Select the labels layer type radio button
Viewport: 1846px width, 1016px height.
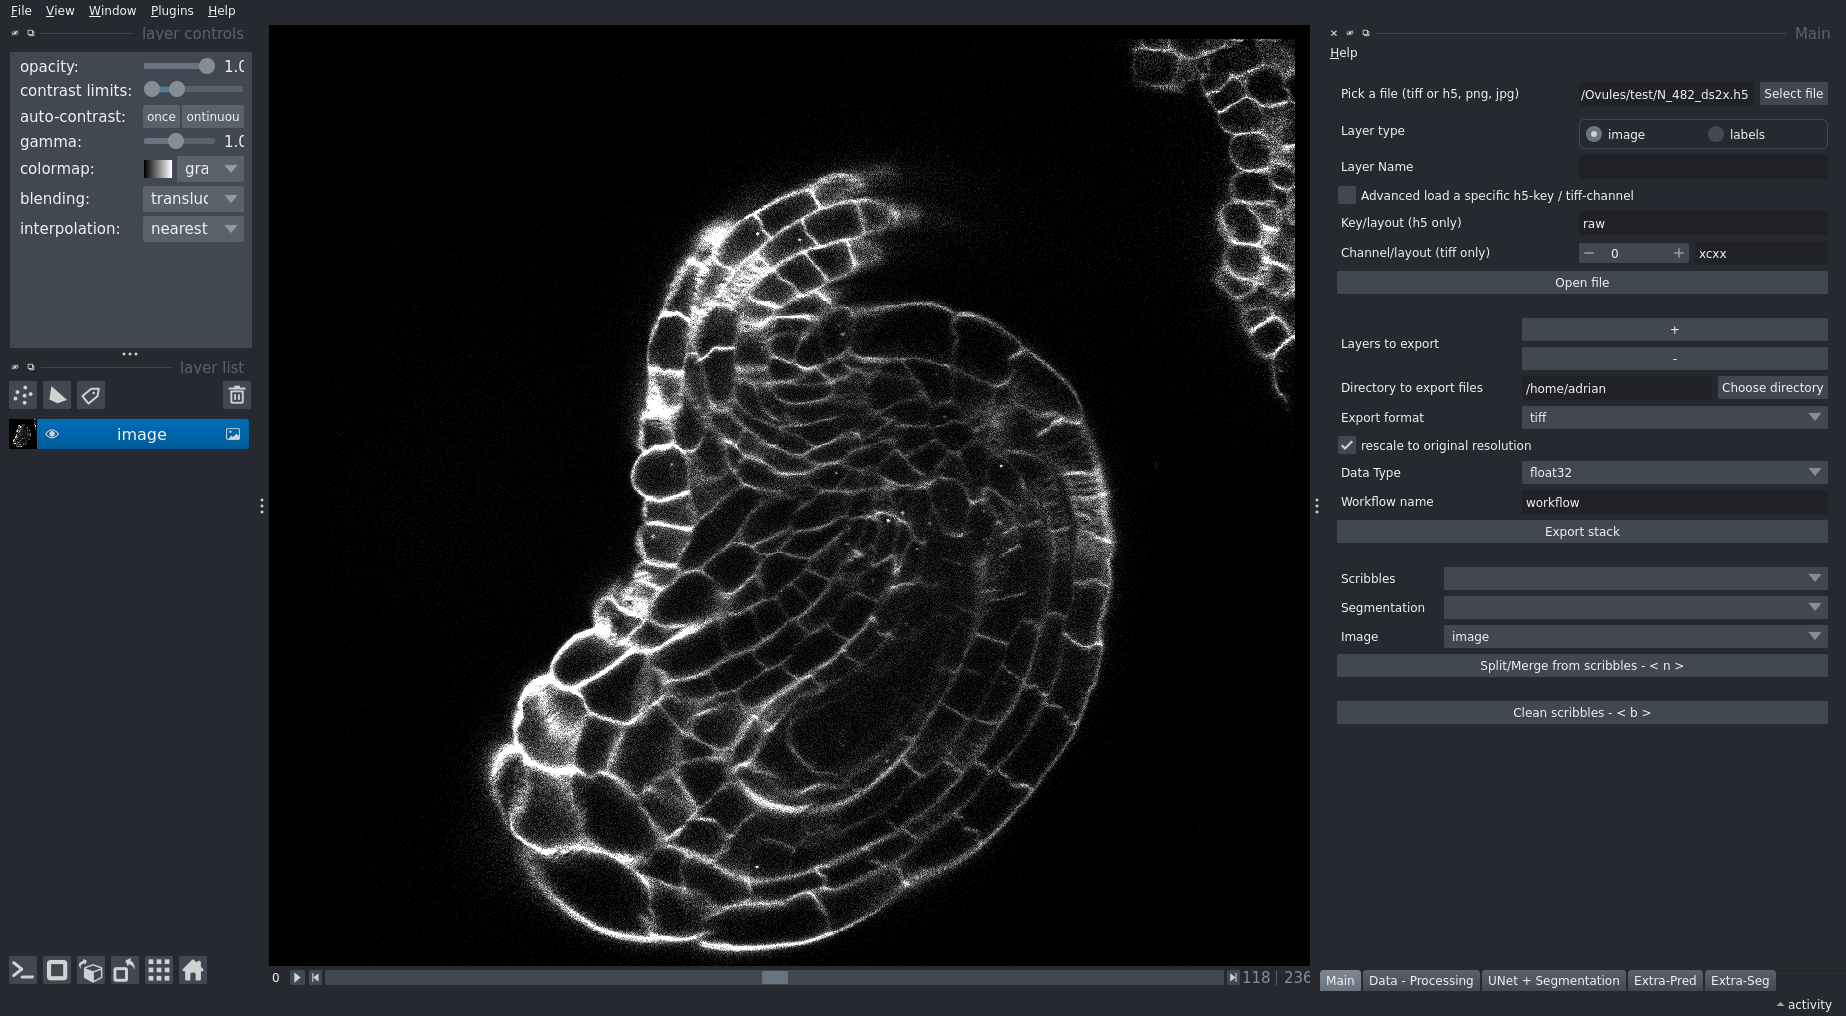[x=1716, y=134]
